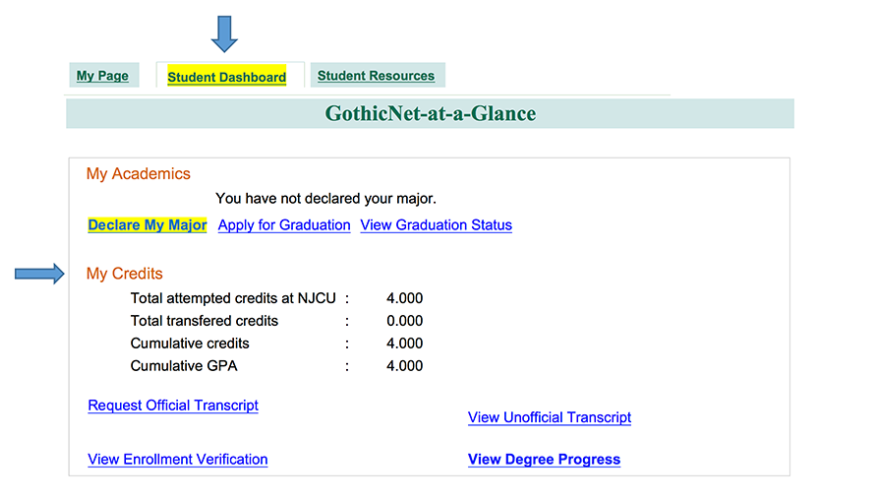
Task: Click the My Academics section heading
Action: tap(138, 174)
